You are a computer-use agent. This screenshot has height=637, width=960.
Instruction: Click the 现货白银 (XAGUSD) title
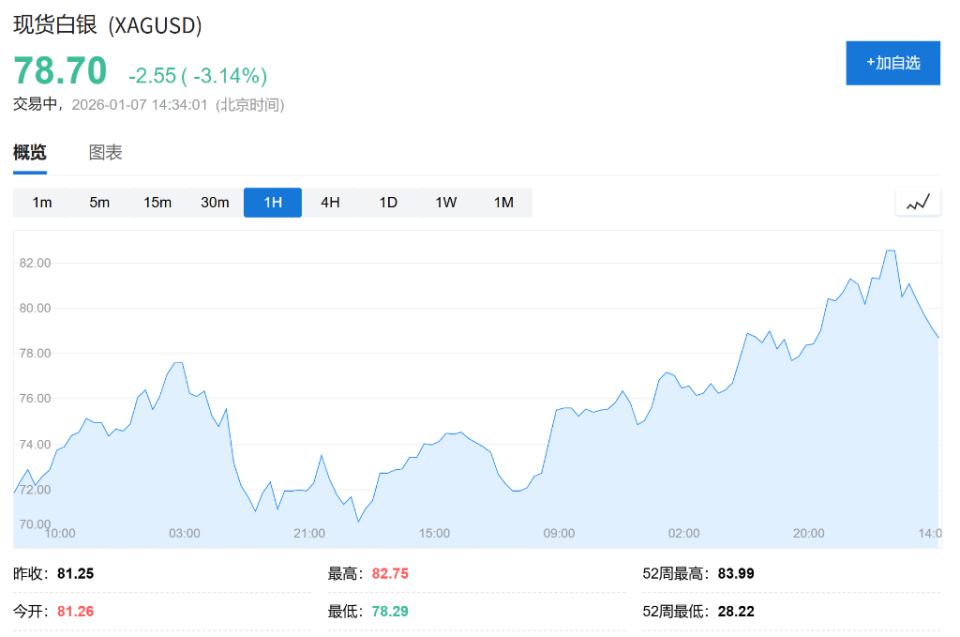click(107, 26)
